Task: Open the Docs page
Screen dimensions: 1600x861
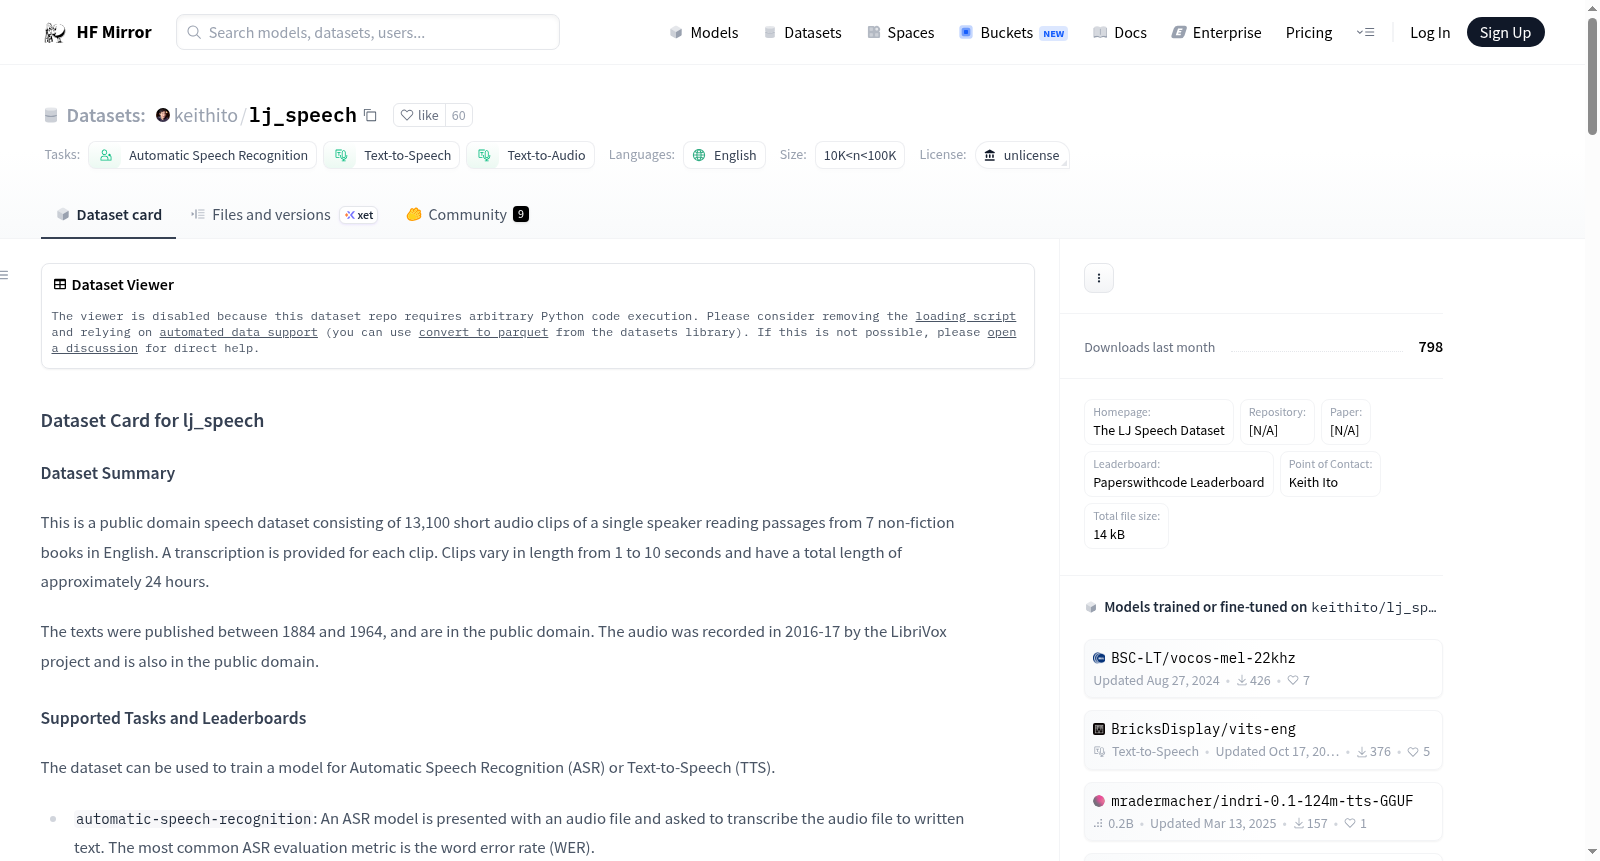Action: (1120, 33)
